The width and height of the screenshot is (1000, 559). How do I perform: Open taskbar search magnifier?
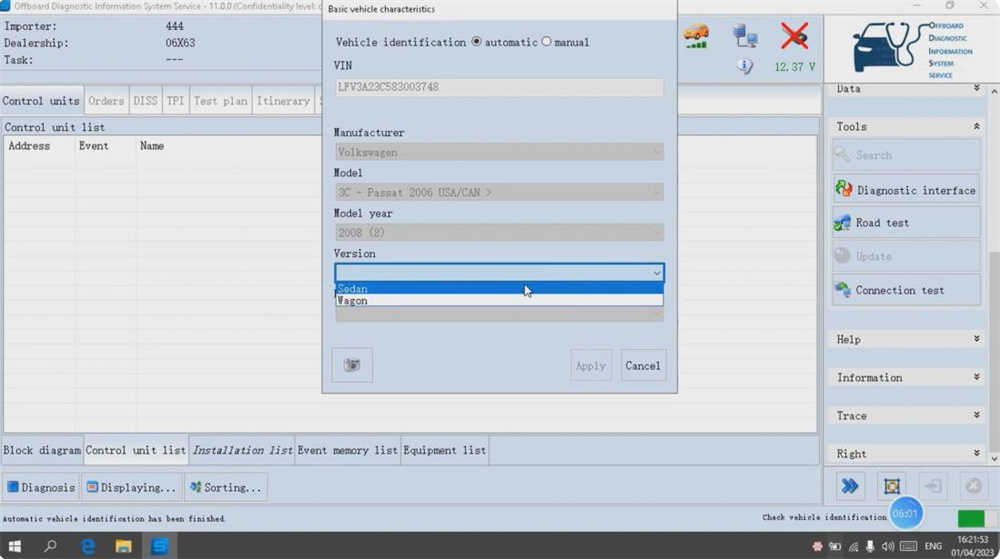click(x=50, y=546)
